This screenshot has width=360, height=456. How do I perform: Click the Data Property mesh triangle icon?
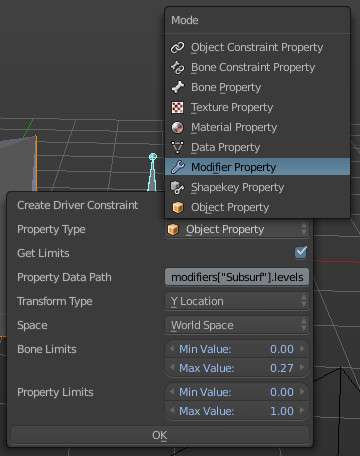[177, 147]
